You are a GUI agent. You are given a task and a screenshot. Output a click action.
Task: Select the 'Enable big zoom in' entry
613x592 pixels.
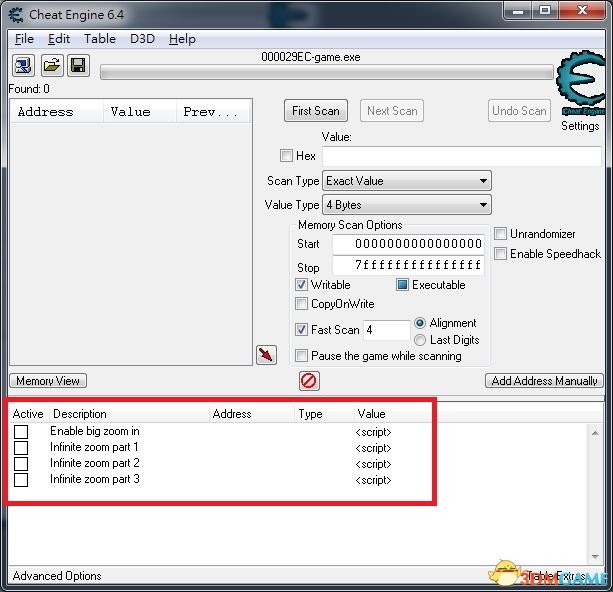pos(95,431)
